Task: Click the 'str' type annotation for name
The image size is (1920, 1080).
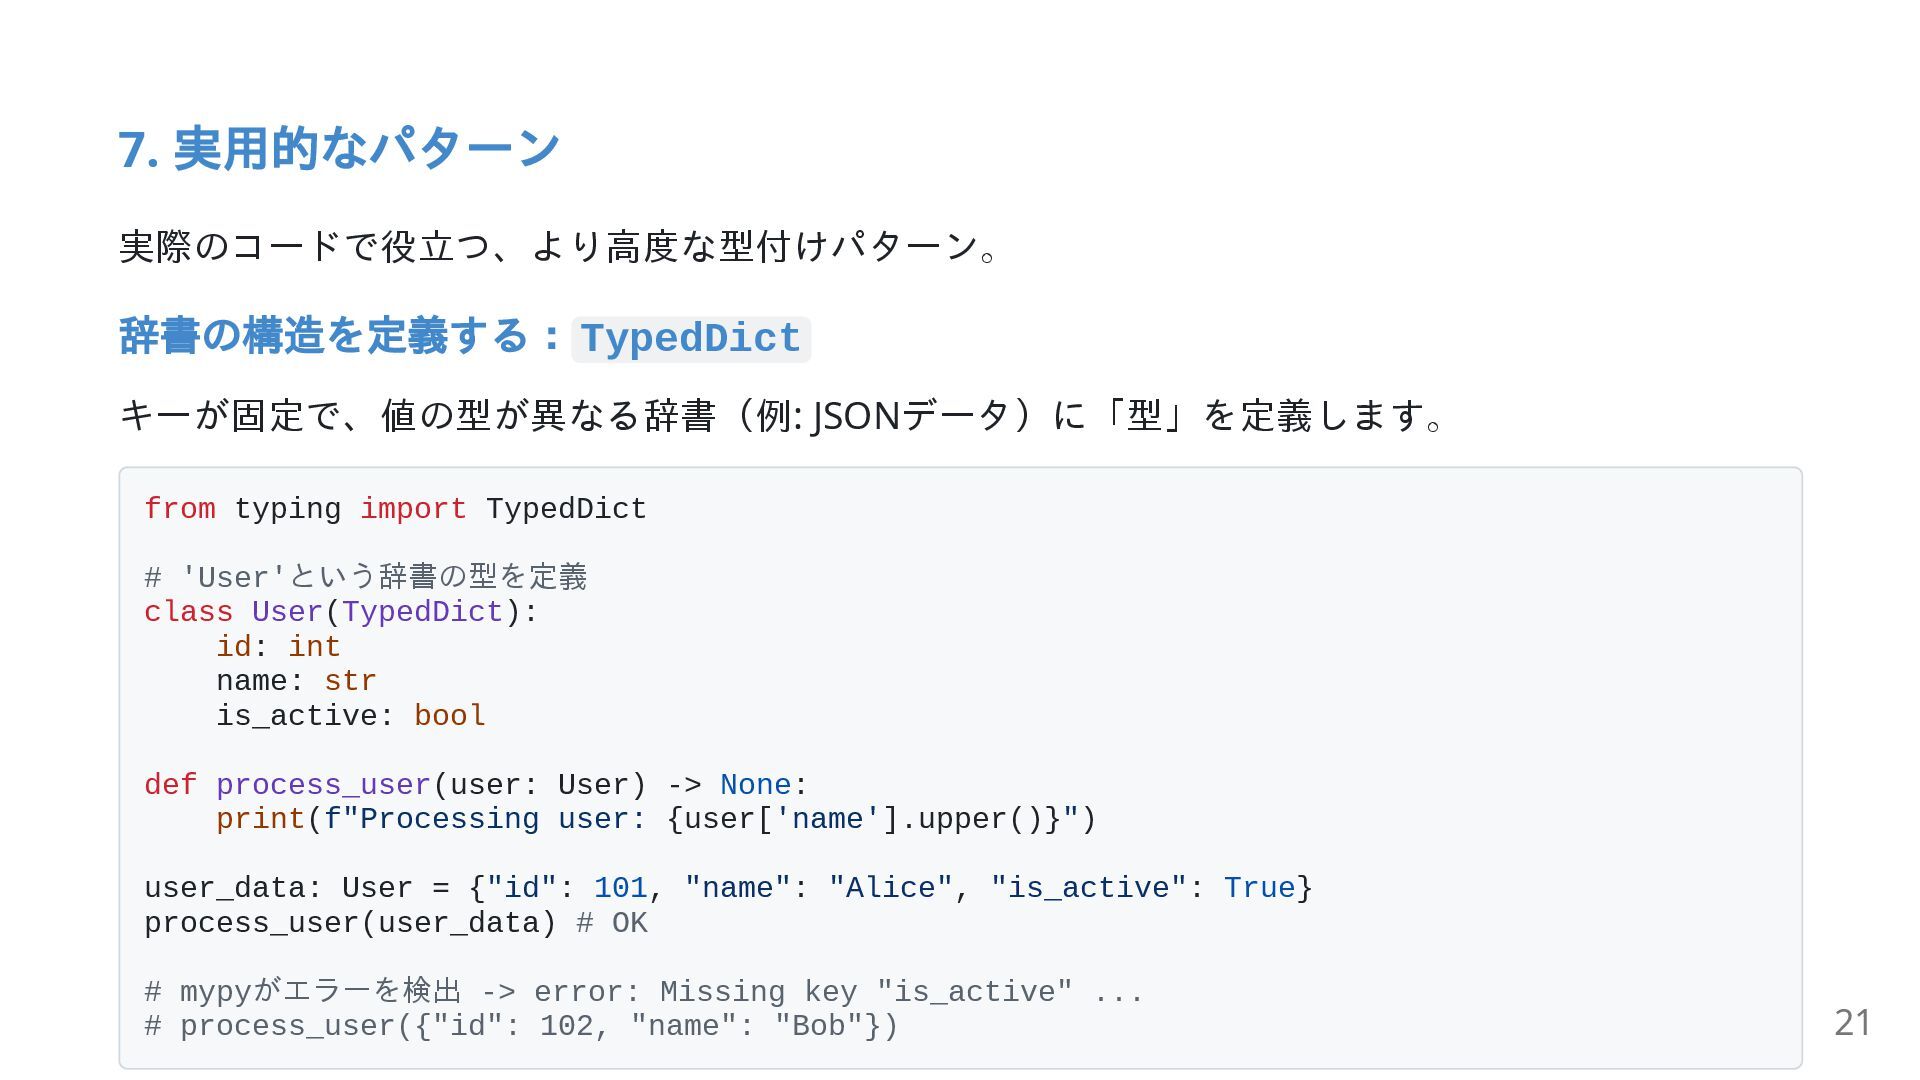Action: coord(351,681)
